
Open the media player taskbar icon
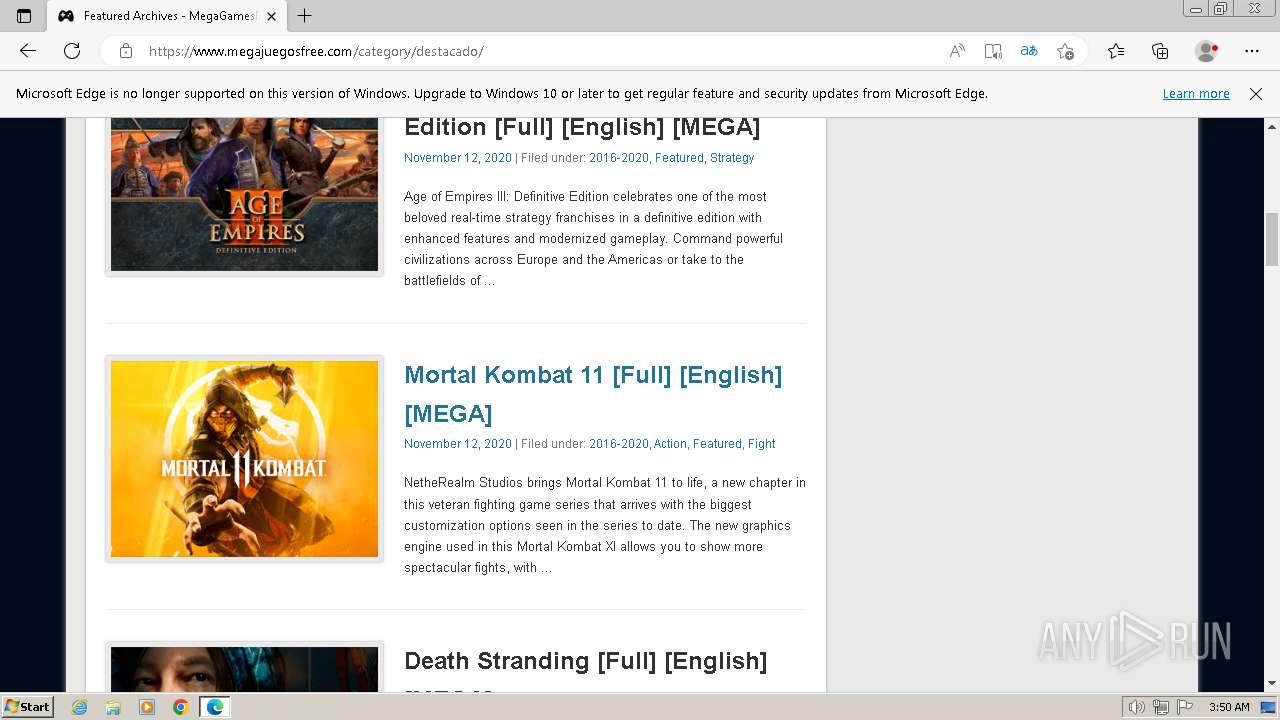coord(147,707)
